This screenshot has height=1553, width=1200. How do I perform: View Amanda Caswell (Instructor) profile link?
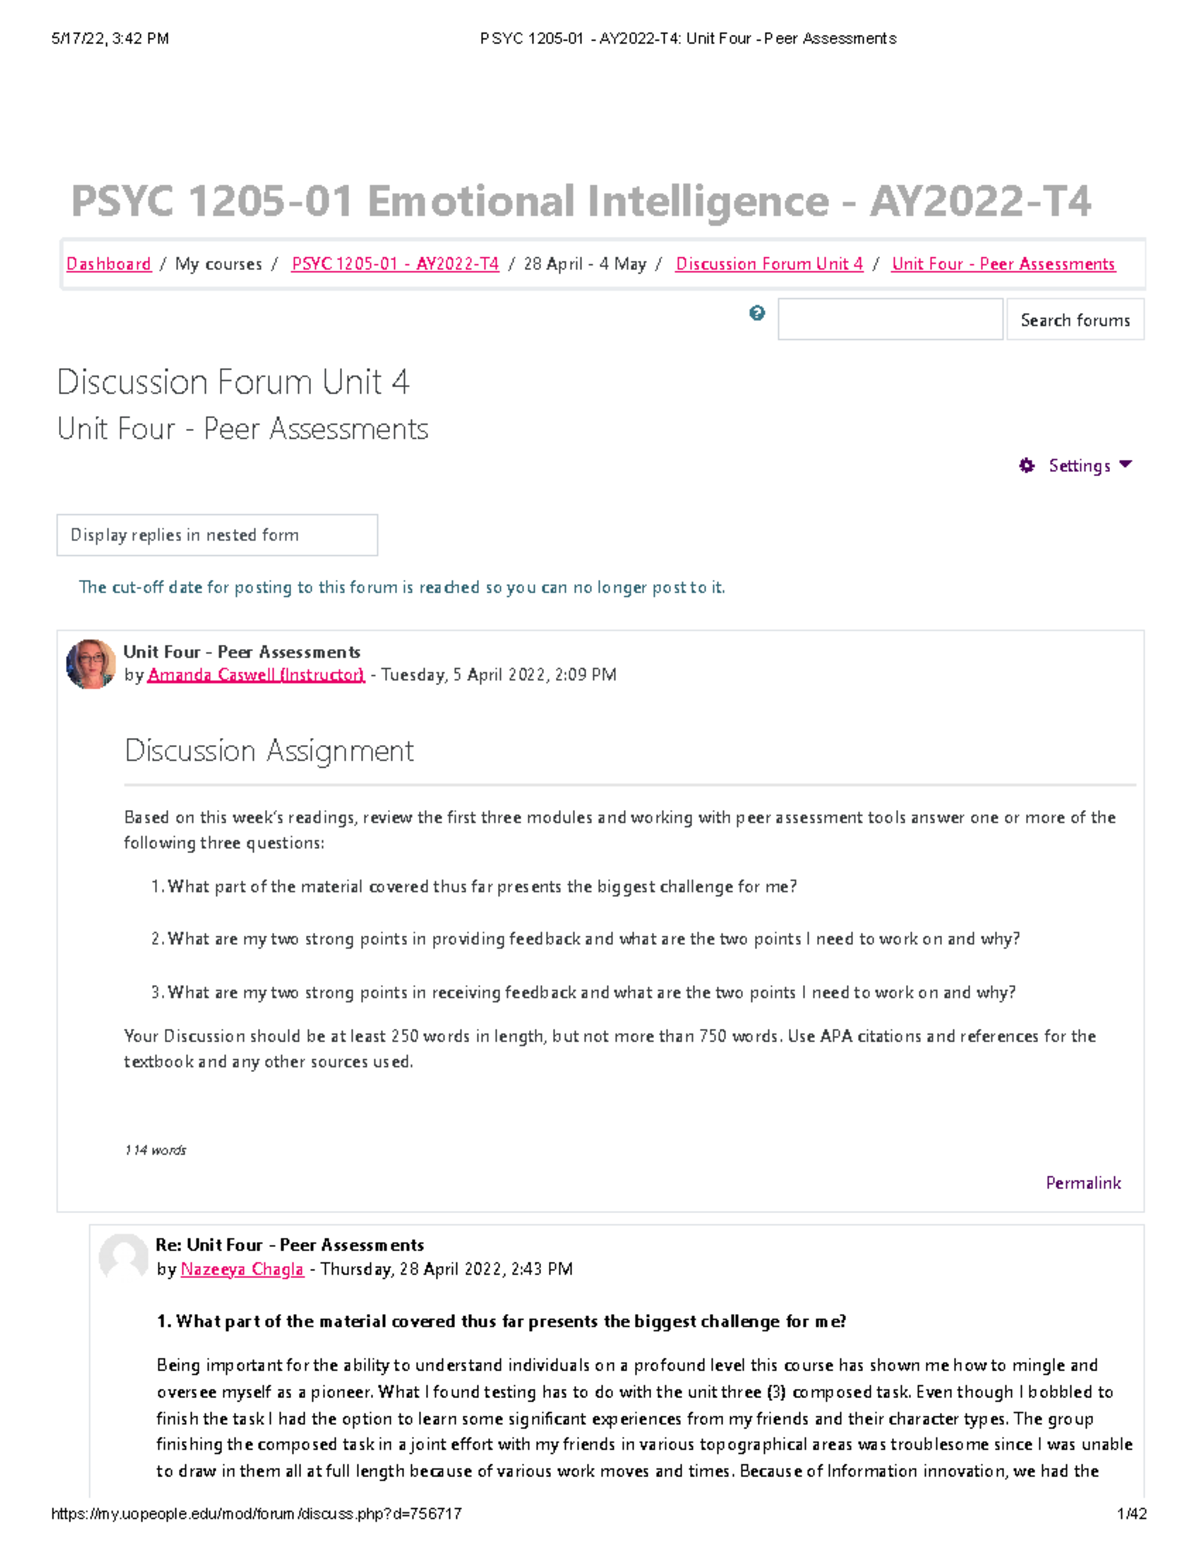253,674
